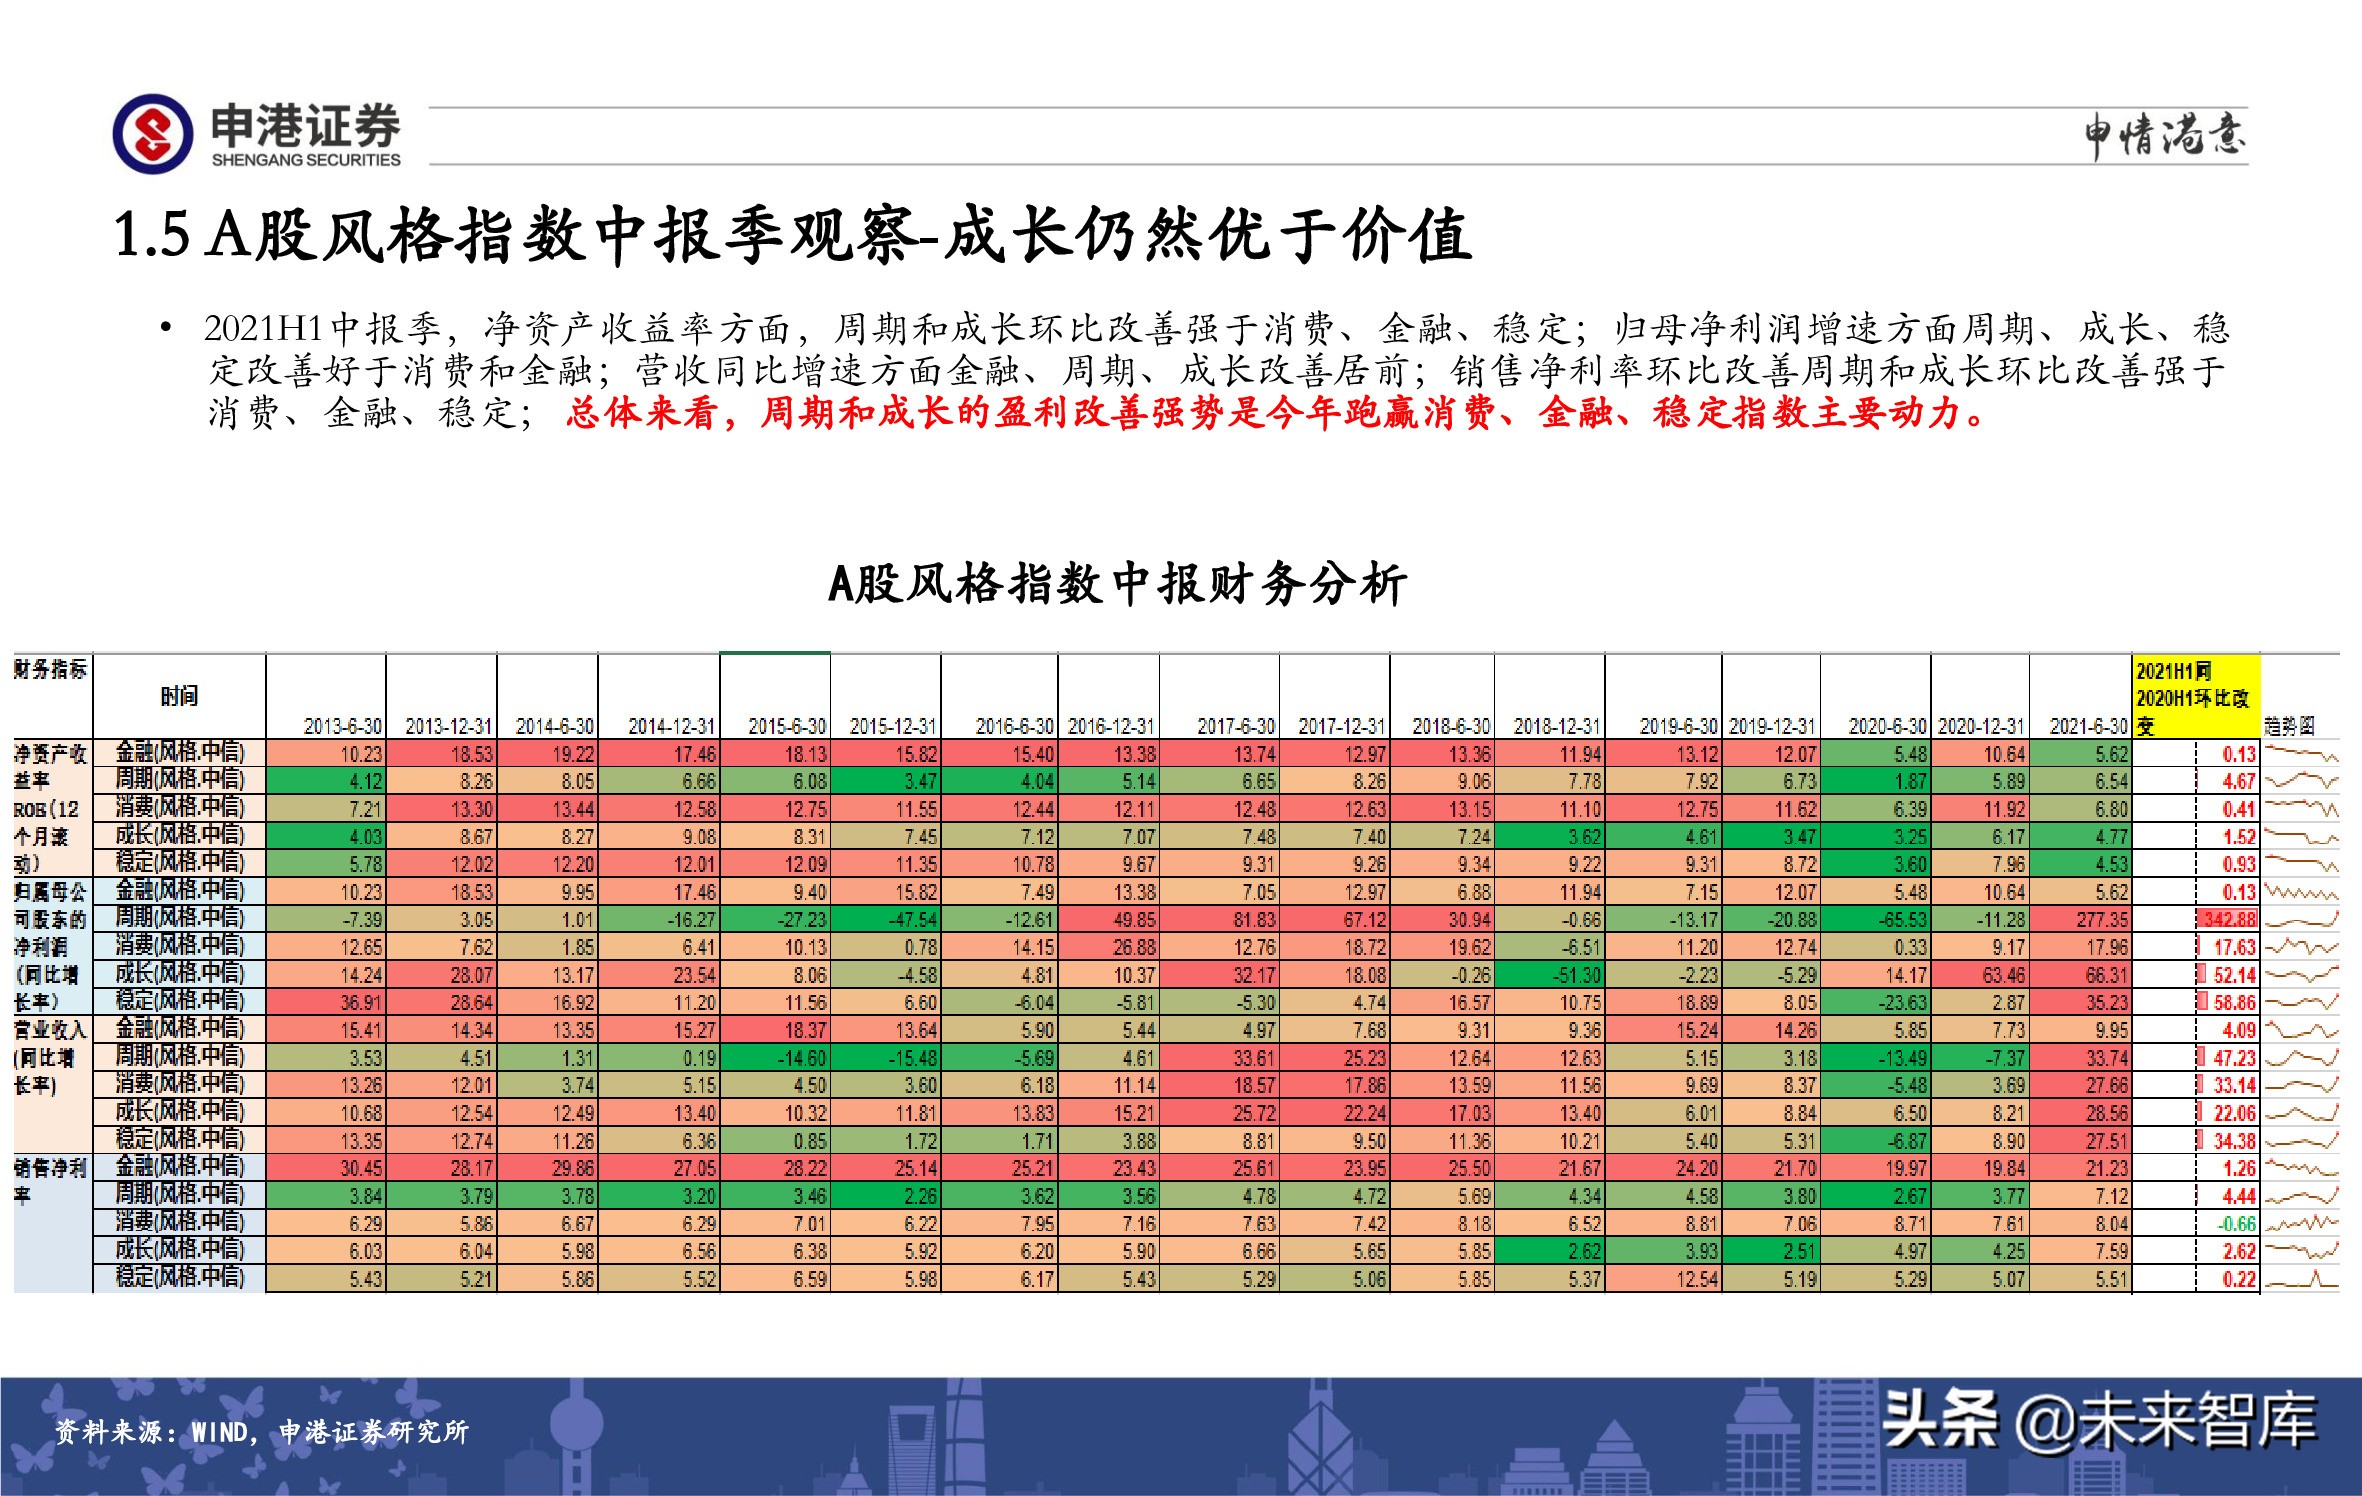Click the 申港证券 company name text
Image resolution: width=2362 pixels, height=1496 pixels.
[306, 126]
